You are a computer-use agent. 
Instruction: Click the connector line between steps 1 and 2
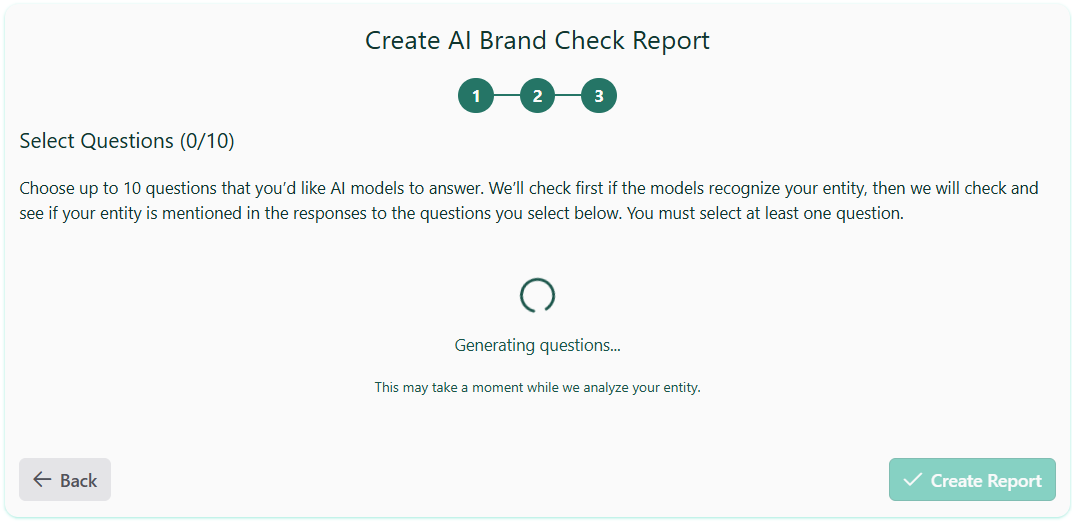507,96
